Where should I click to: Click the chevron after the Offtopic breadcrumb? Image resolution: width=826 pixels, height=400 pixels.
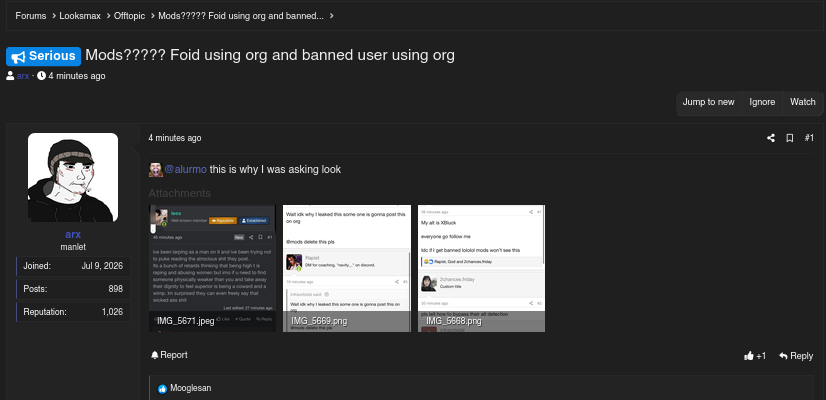[x=153, y=16]
